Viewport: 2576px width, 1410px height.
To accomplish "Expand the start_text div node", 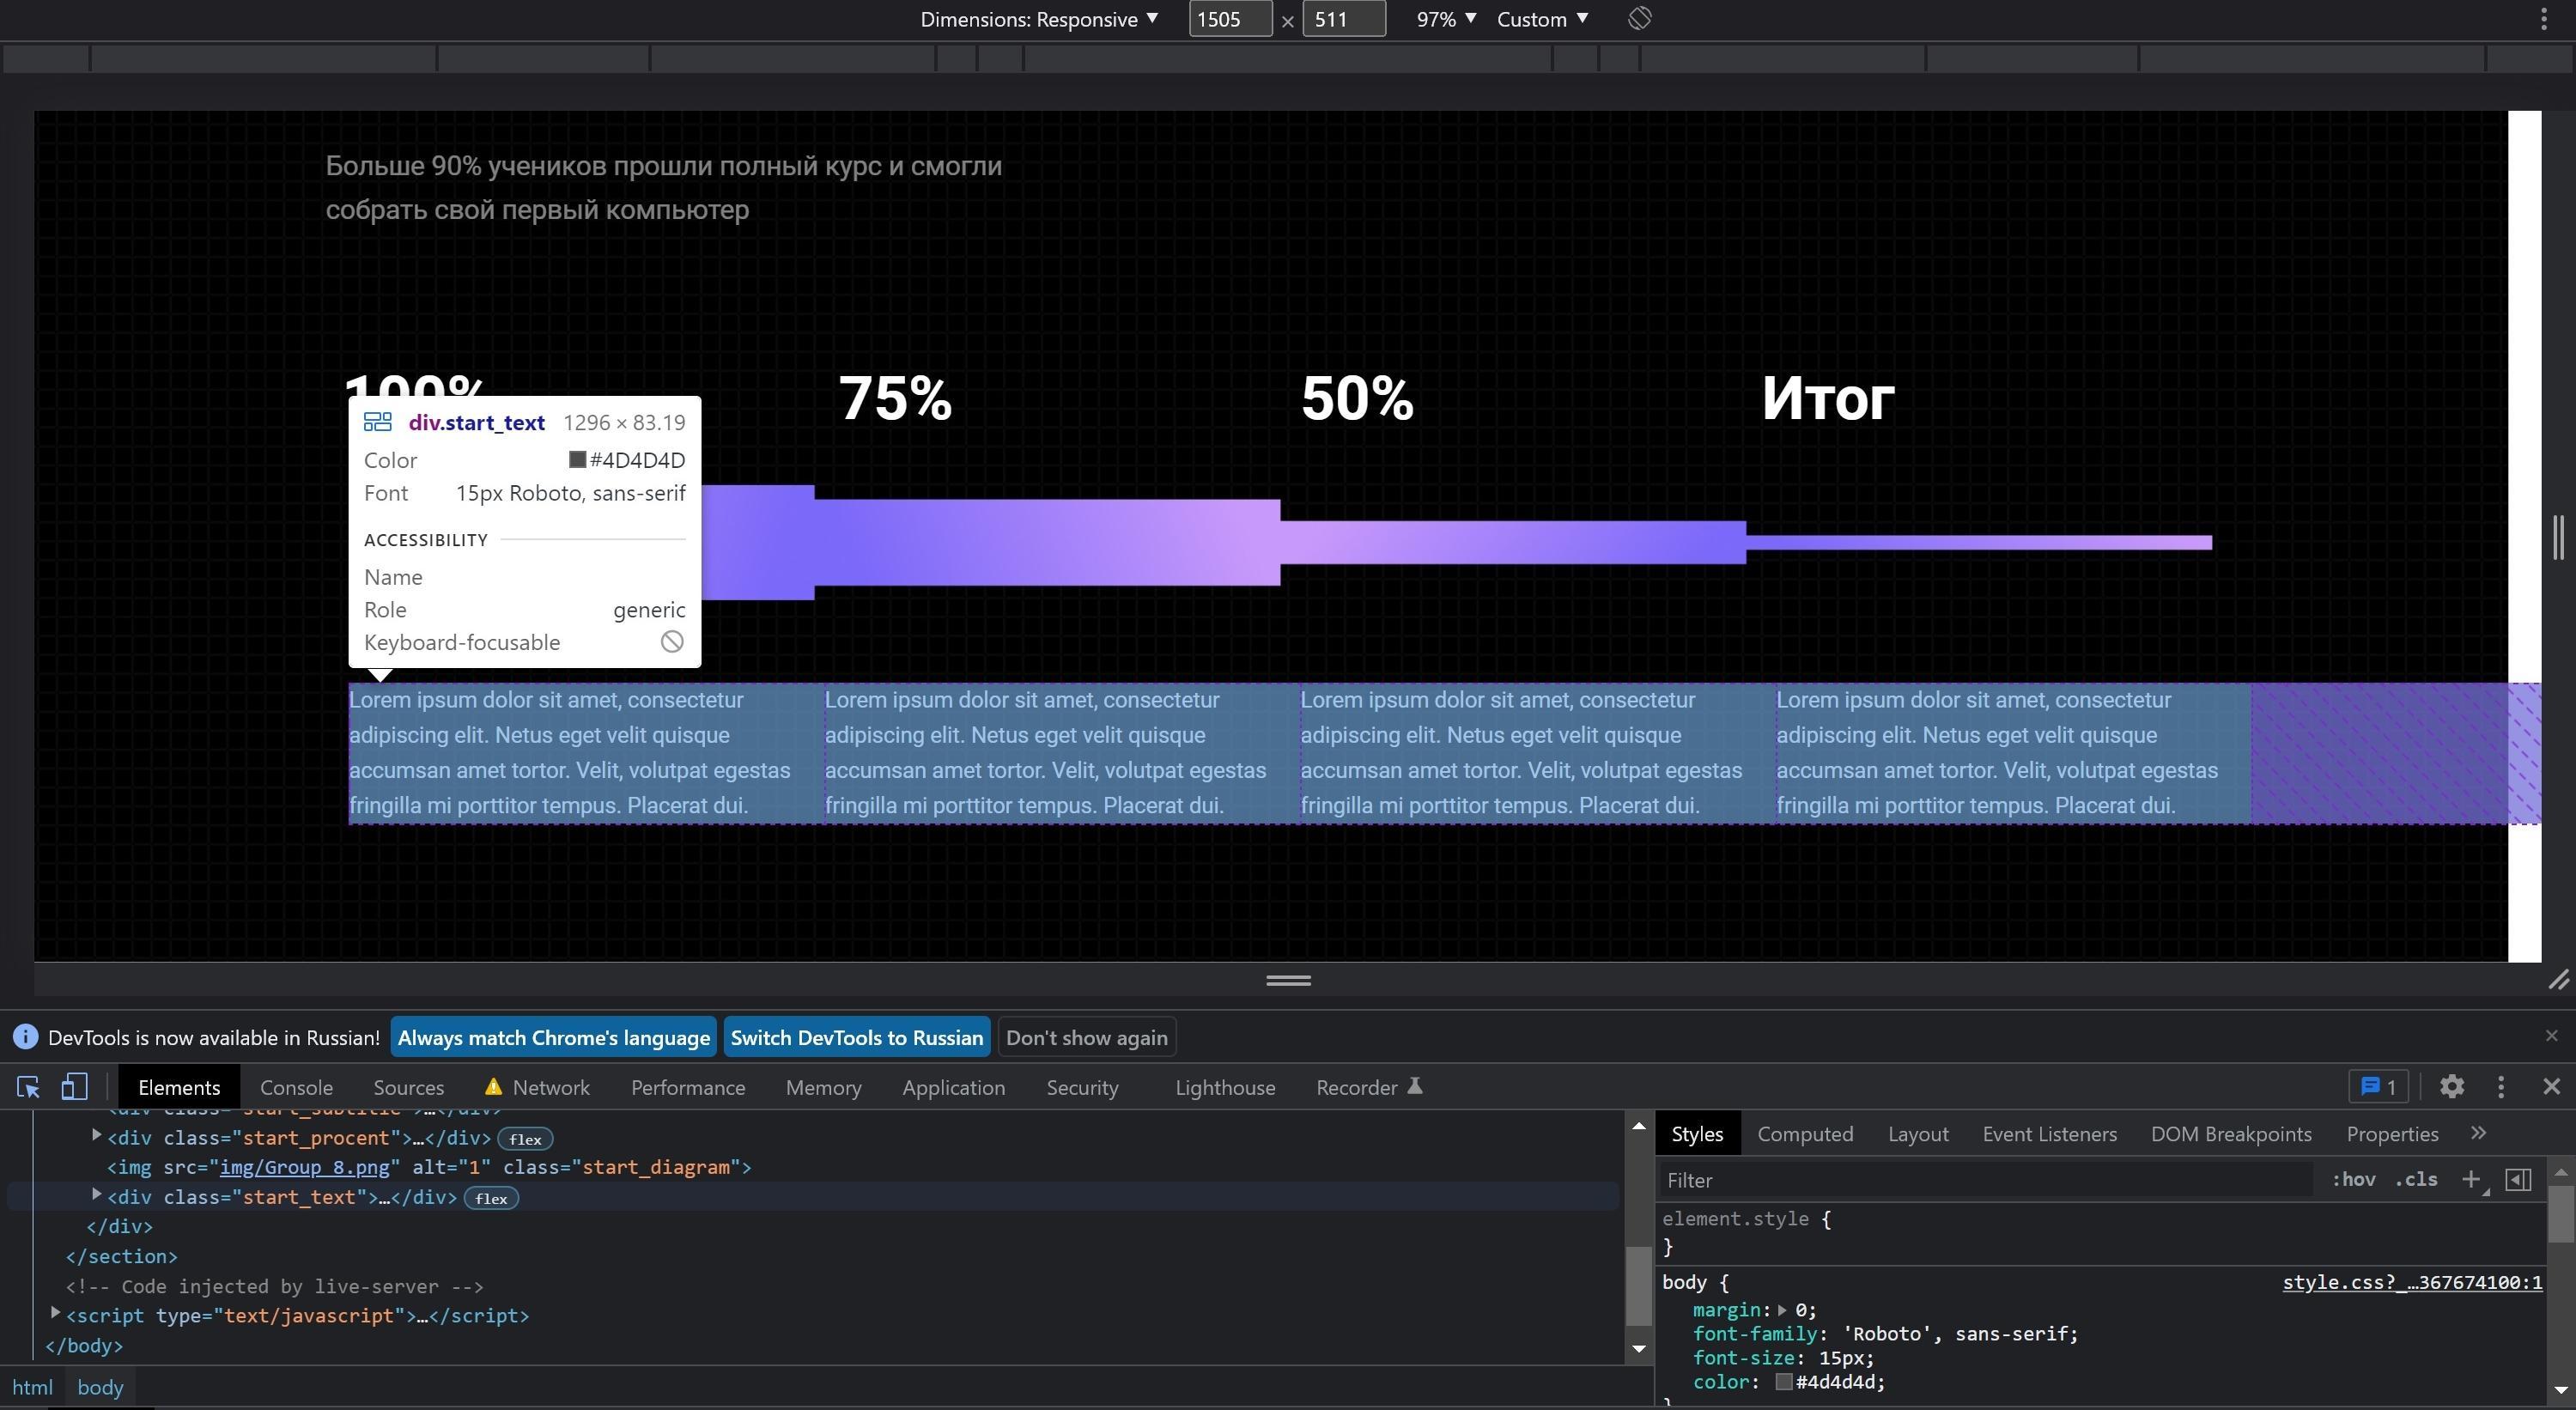I will (97, 1195).
